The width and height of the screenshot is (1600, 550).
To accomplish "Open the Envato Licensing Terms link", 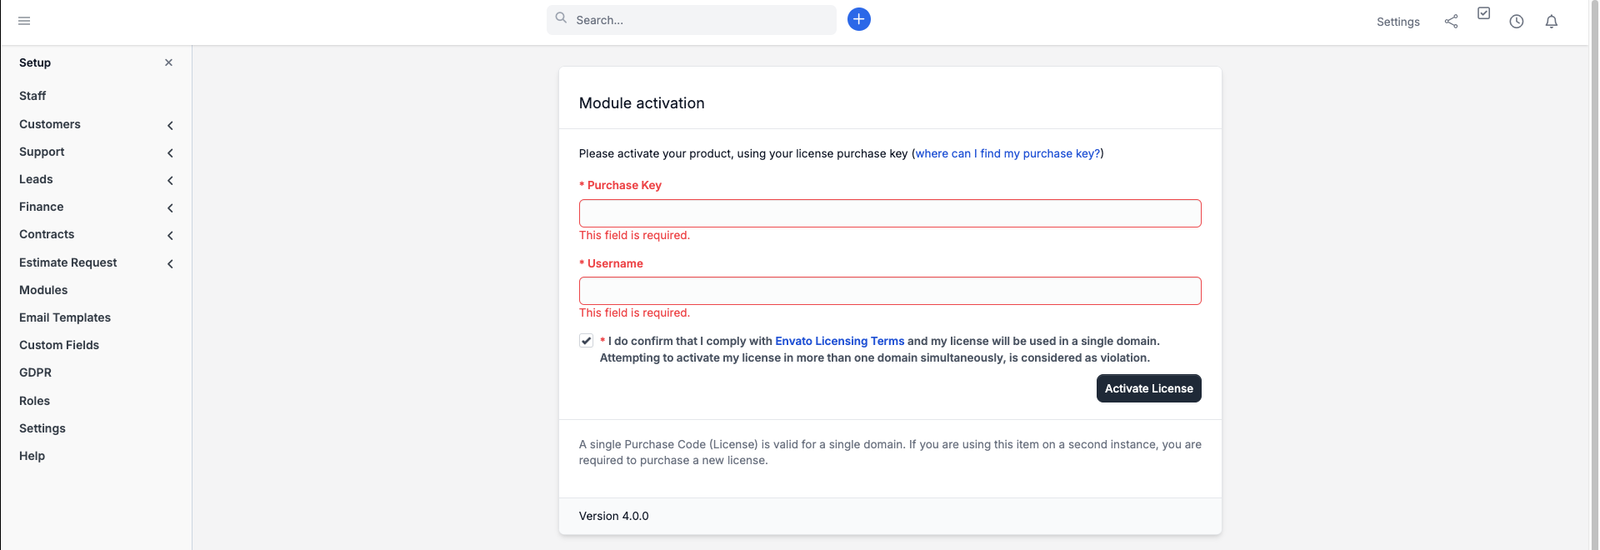I will click(839, 341).
